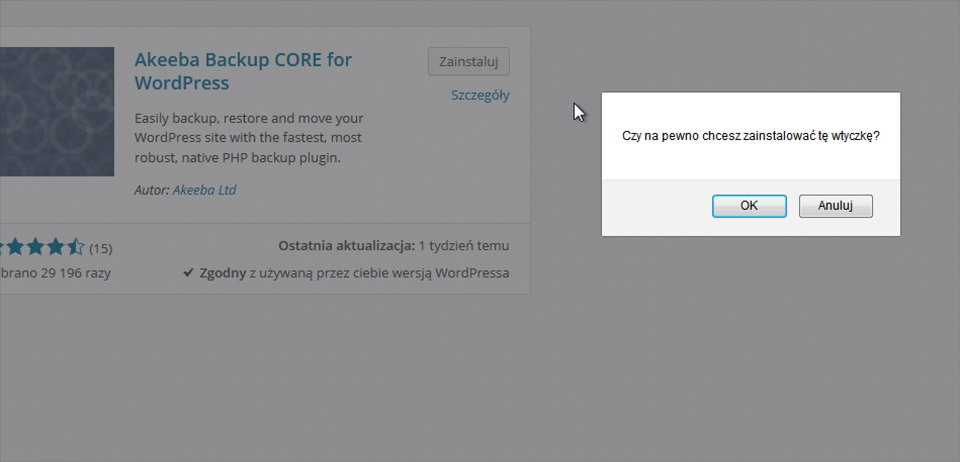
Task: Click the Zainstaluj button for Akeeba Backup
Action: pos(469,61)
